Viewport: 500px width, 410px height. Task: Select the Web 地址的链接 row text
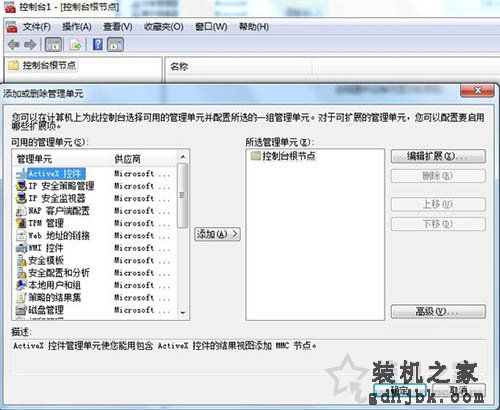coord(59,236)
